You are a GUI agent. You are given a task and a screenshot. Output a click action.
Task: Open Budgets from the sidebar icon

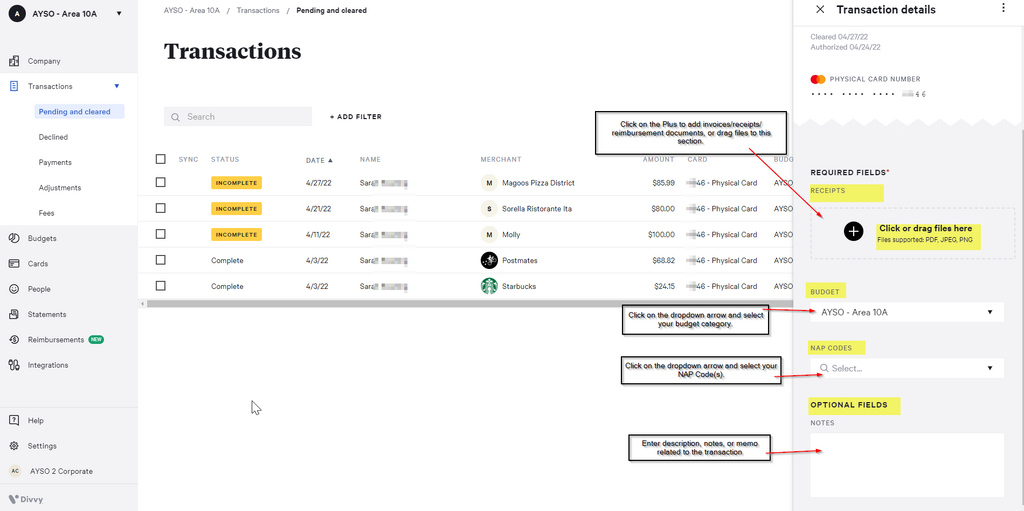pyautogui.click(x=15, y=238)
